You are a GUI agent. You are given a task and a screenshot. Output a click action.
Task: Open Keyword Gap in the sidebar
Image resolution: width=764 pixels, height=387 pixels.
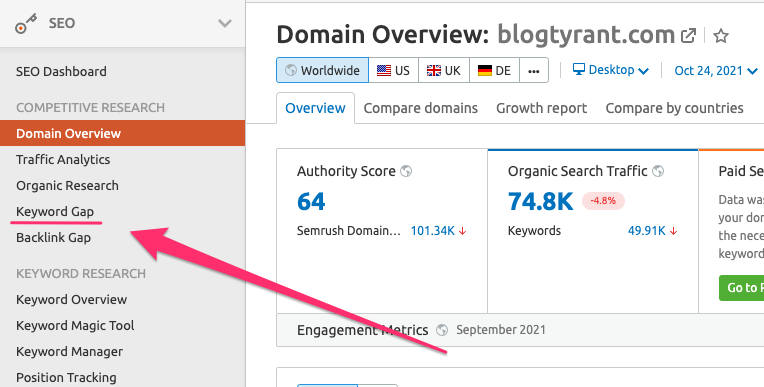[55, 212]
